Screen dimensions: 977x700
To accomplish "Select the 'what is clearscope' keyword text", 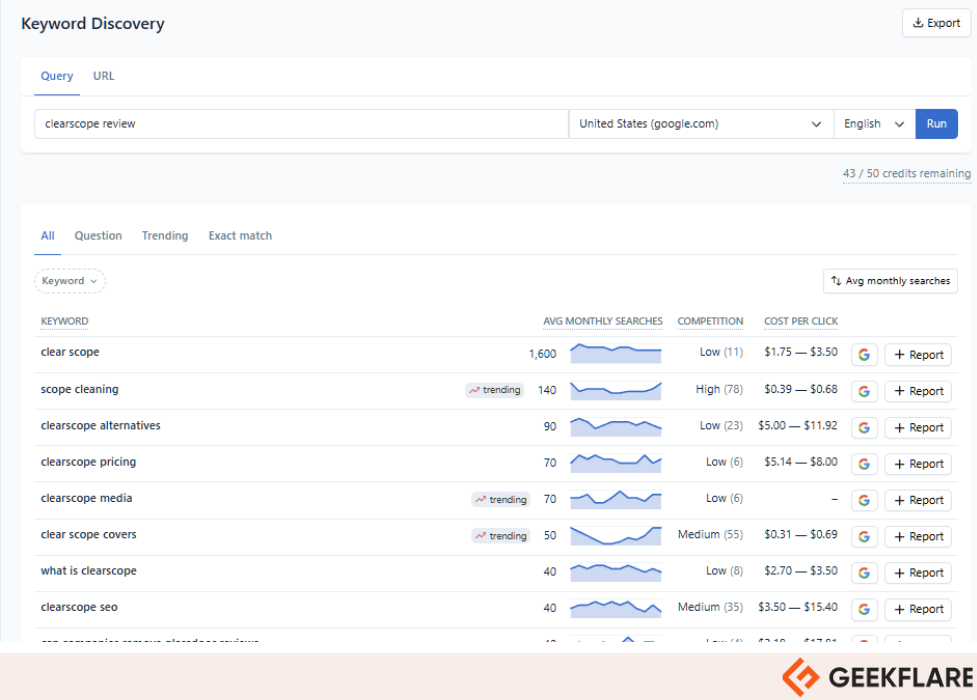I will pyautogui.click(x=88, y=571).
